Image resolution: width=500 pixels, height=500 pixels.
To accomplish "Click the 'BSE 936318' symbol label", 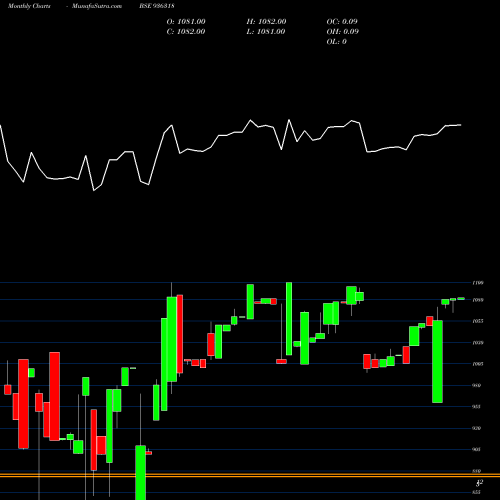I will [x=157, y=6].
